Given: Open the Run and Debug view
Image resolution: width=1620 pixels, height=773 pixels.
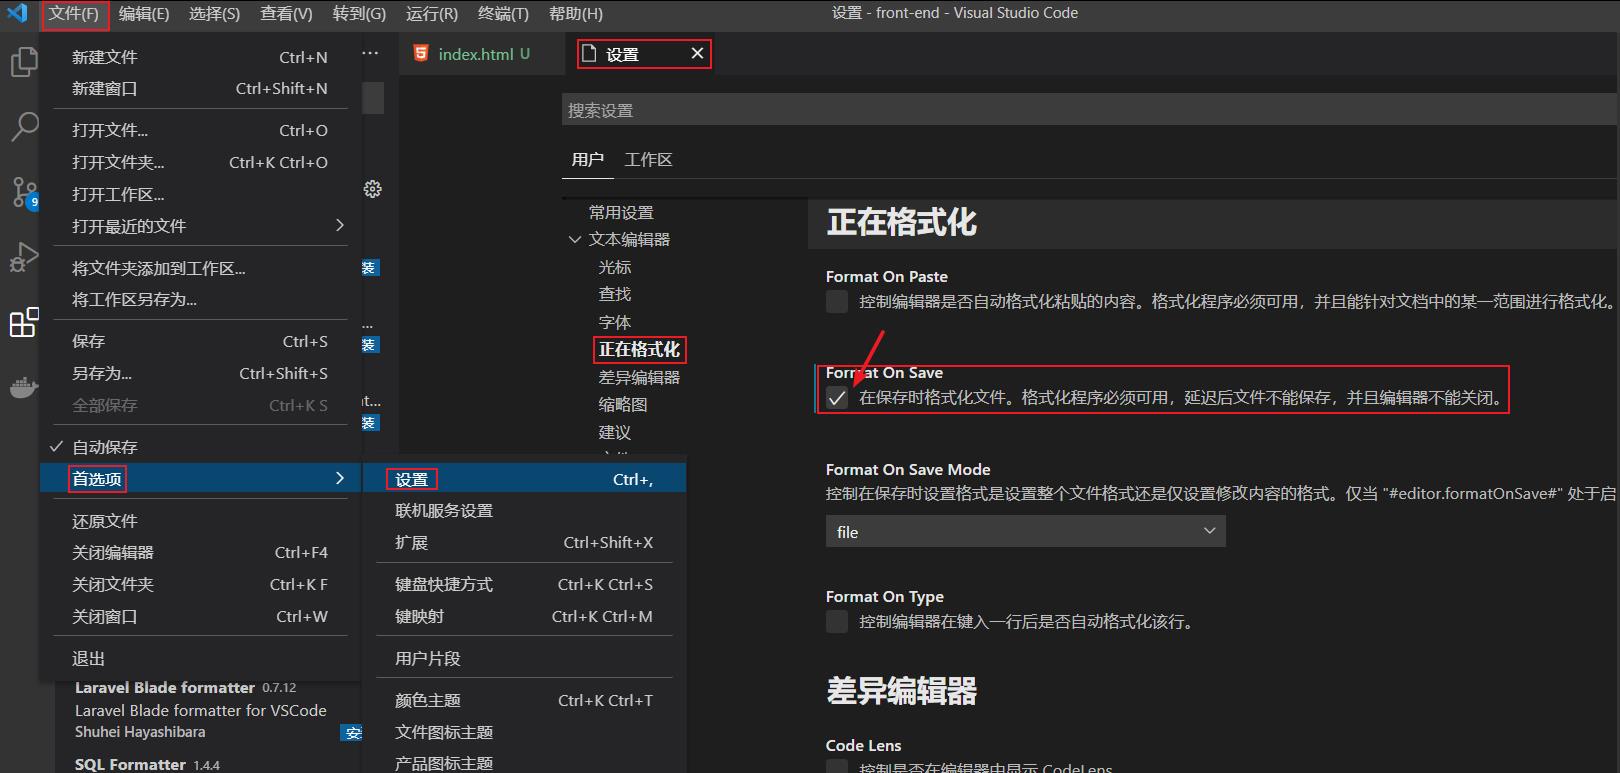Looking at the screenshot, I should pos(23,256).
